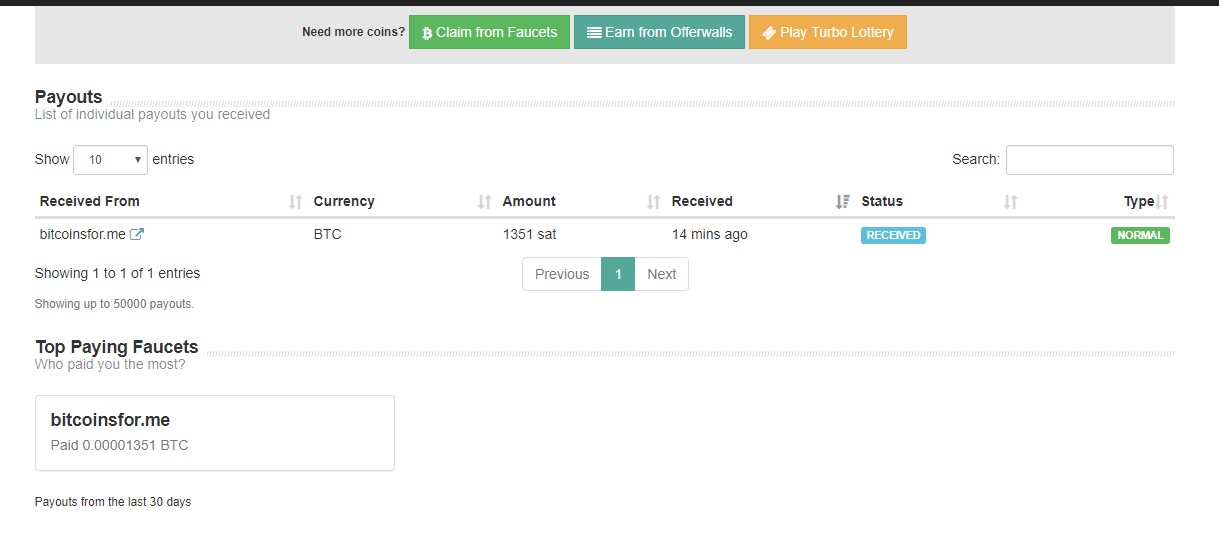Image resolution: width=1219 pixels, height=542 pixels.
Task: Sort by Status column icon
Action: coord(1010,202)
